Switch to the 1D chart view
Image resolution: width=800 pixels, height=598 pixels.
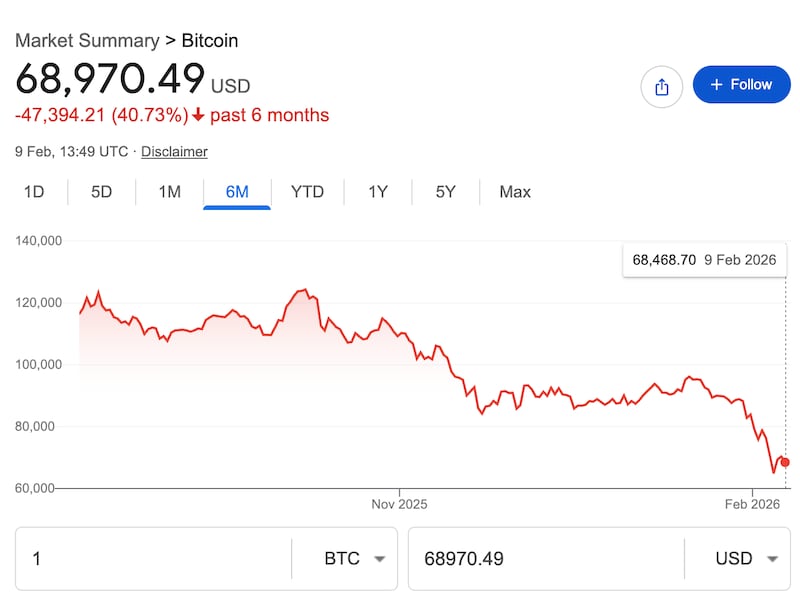click(33, 192)
